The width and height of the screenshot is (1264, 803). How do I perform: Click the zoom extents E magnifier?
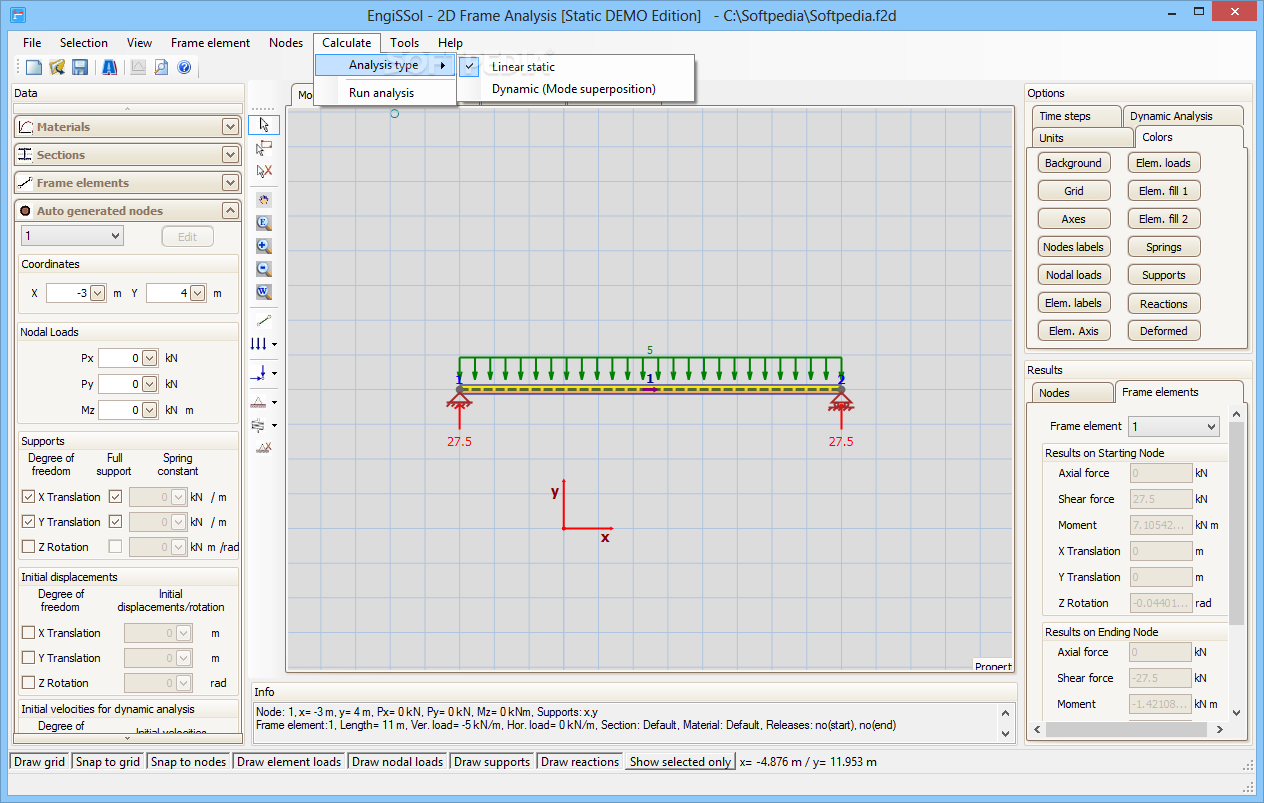pos(264,222)
